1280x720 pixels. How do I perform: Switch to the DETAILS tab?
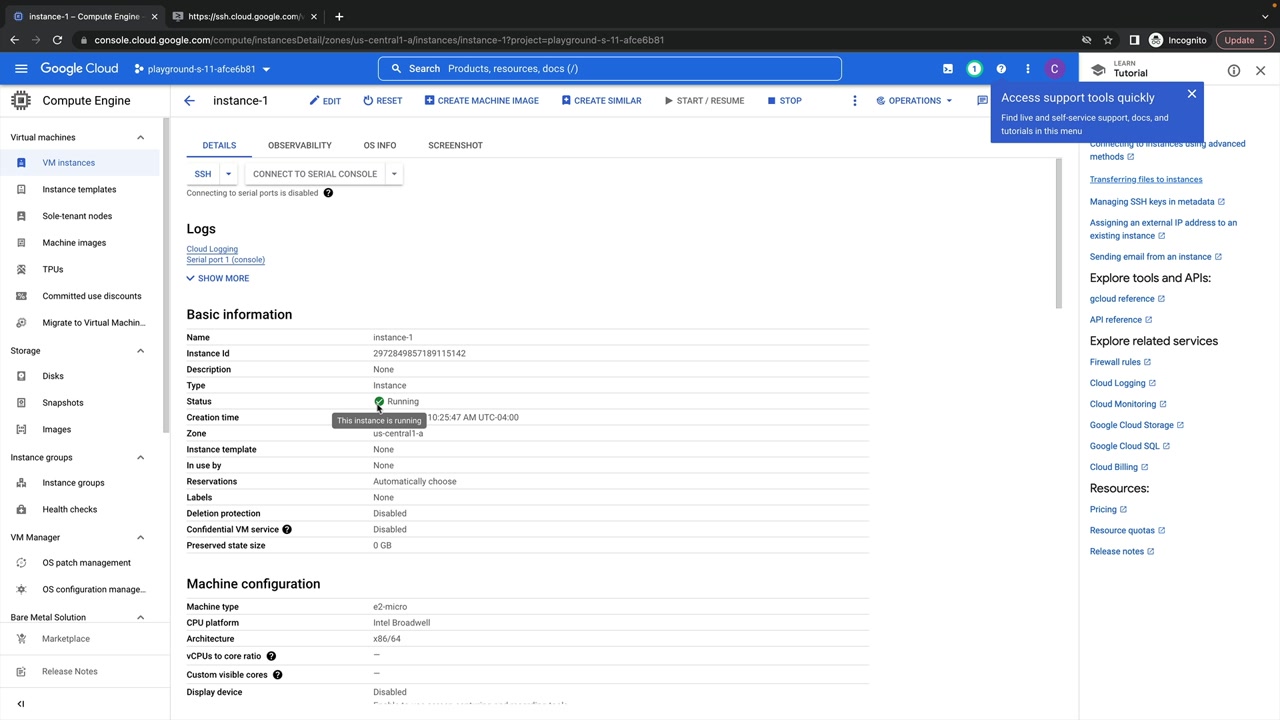[219, 146]
